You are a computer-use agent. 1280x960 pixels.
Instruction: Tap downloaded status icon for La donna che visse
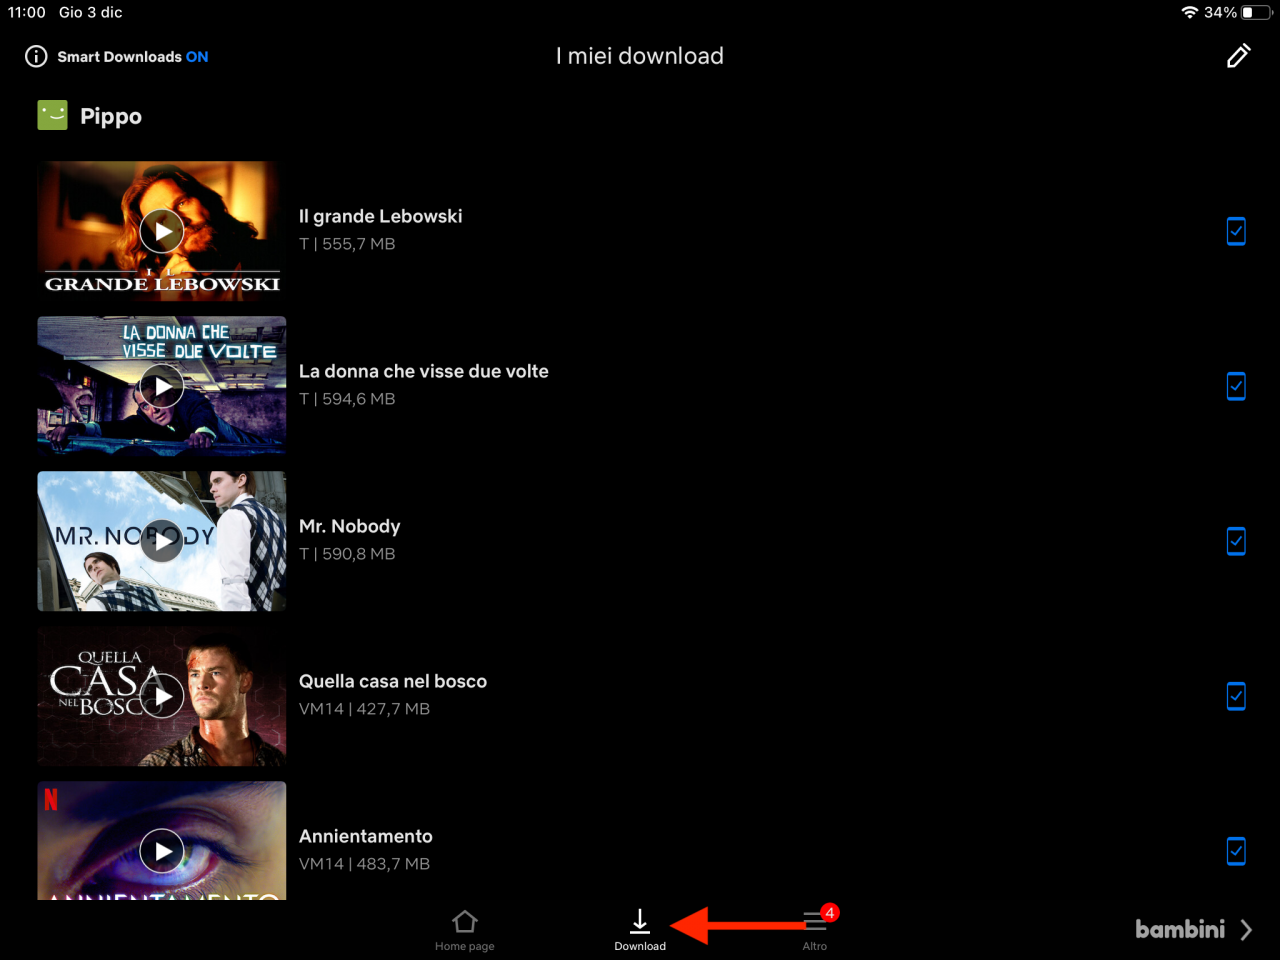pos(1236,386)
